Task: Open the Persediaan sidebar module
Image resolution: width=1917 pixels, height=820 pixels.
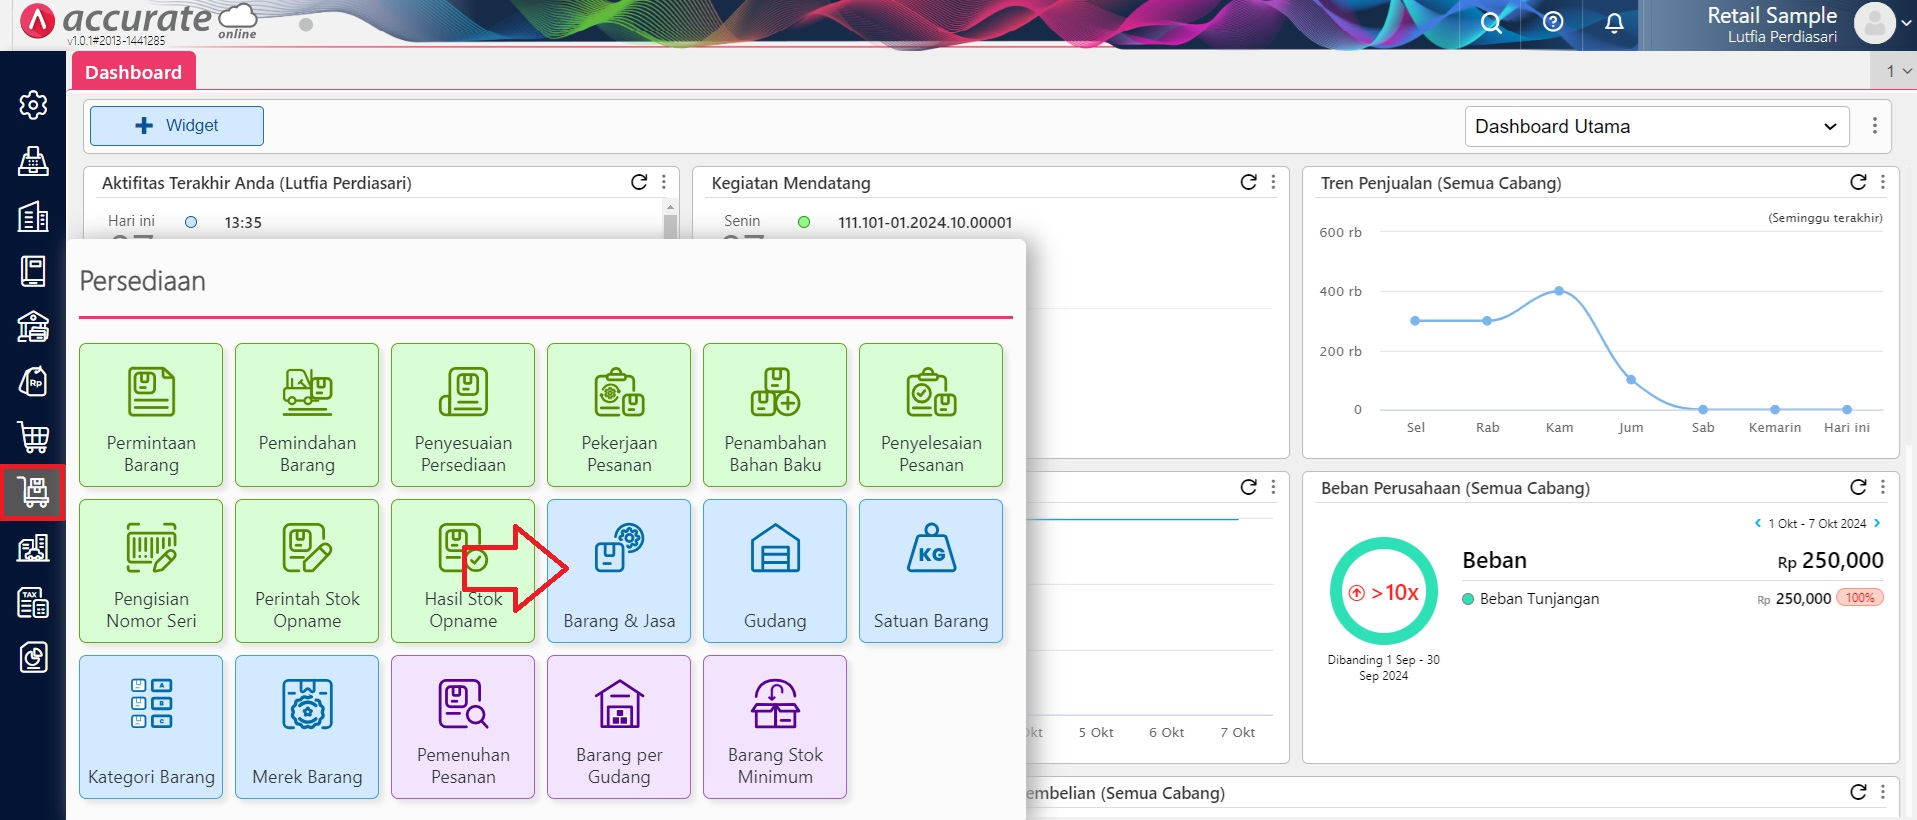Action: pyautogui.click(x=33, y=492)
